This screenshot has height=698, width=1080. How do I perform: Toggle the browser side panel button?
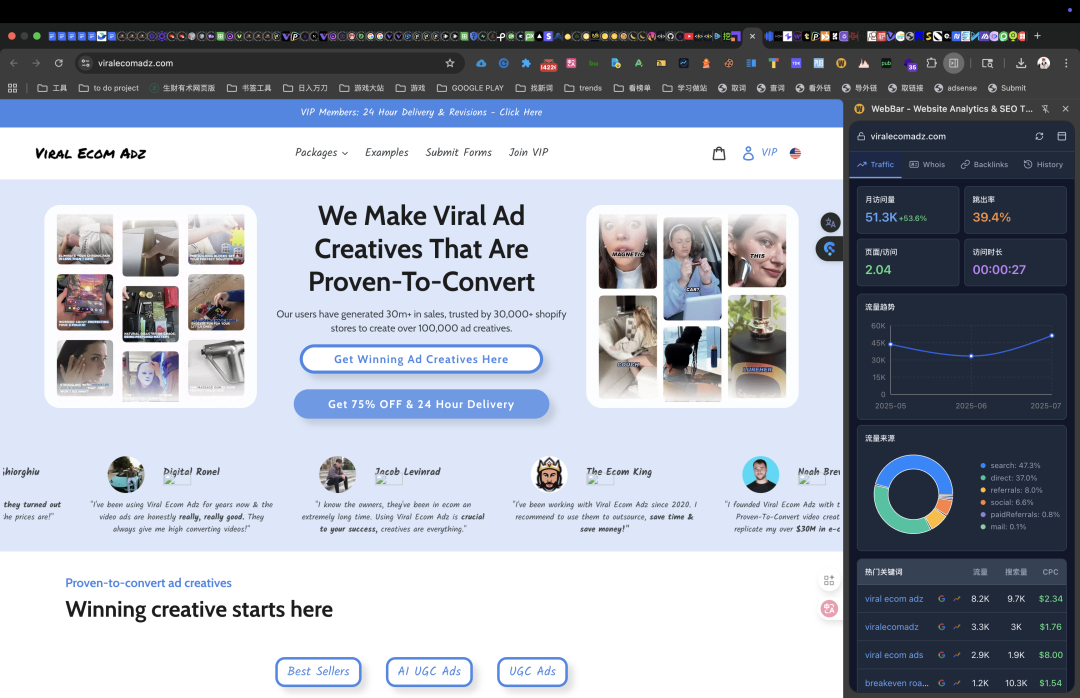(x=953, y=63)
